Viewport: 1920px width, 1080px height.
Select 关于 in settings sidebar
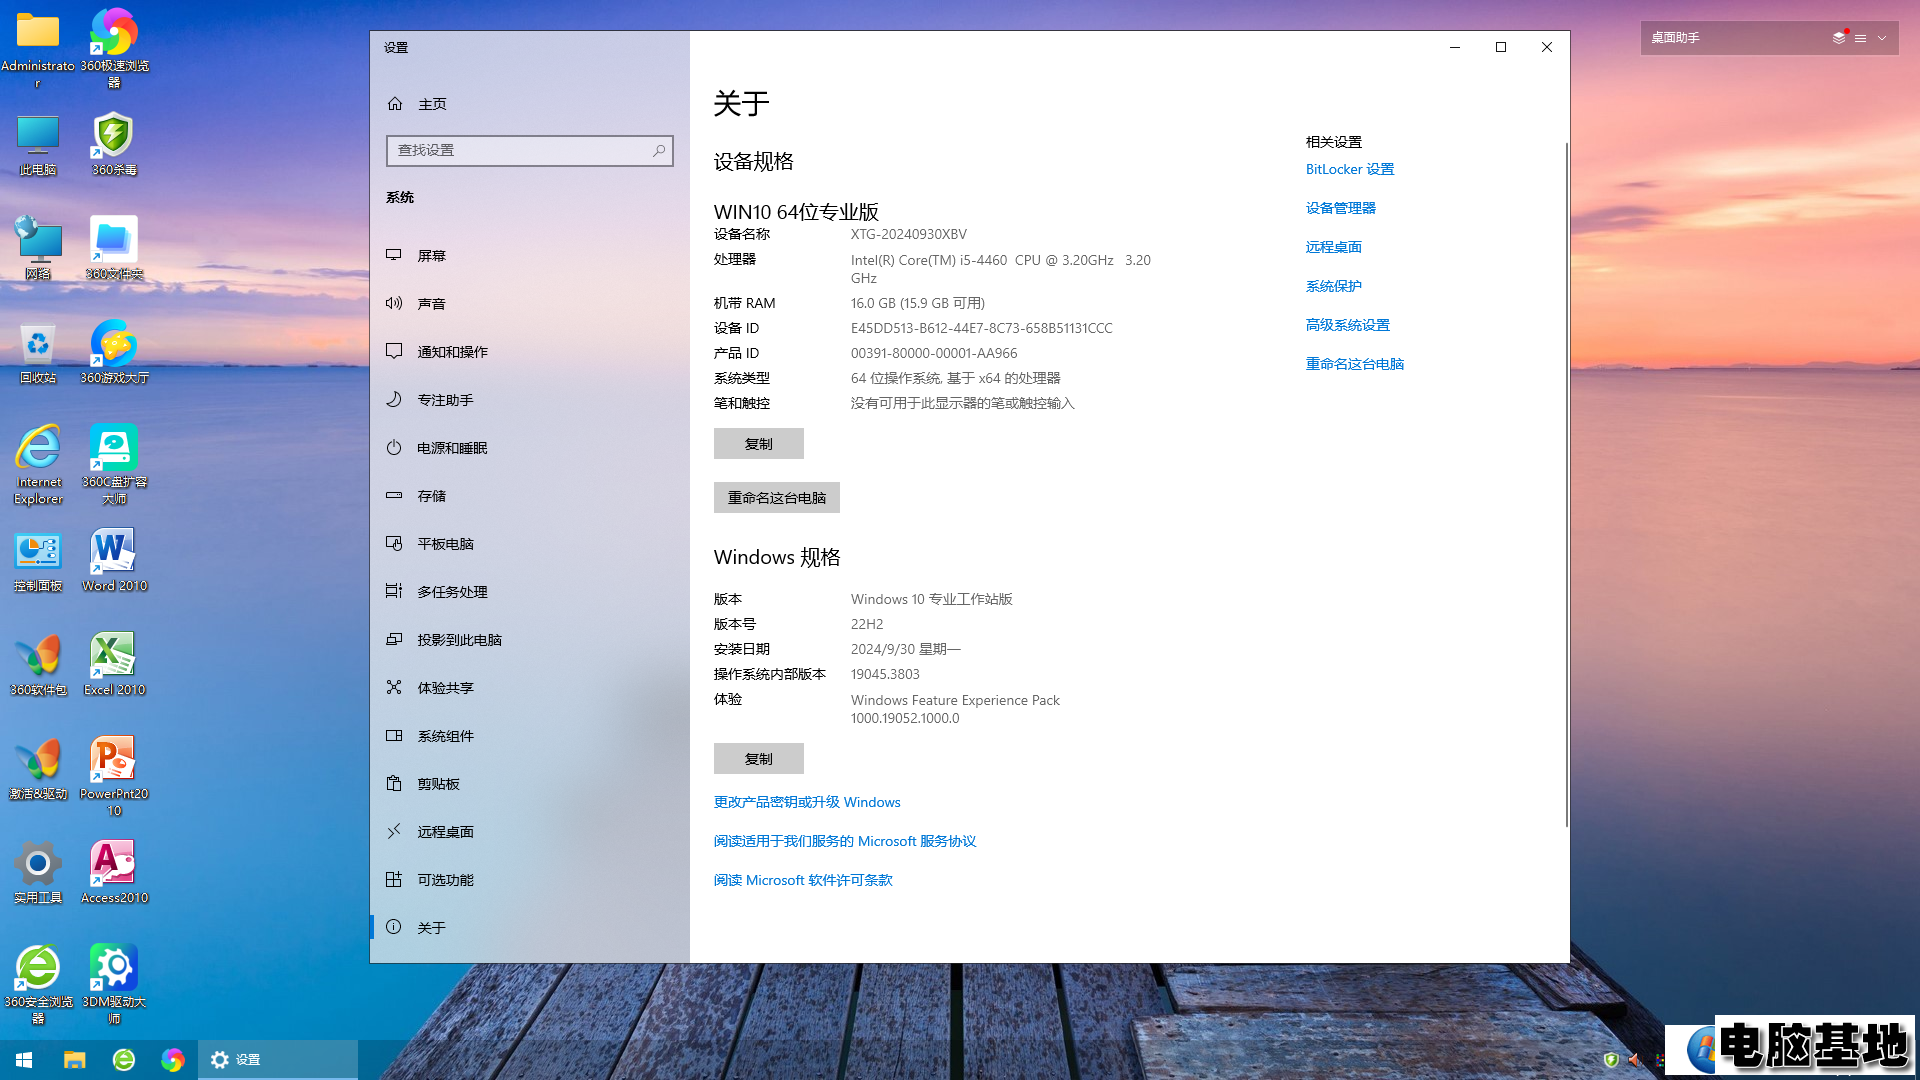coord(530,928)
